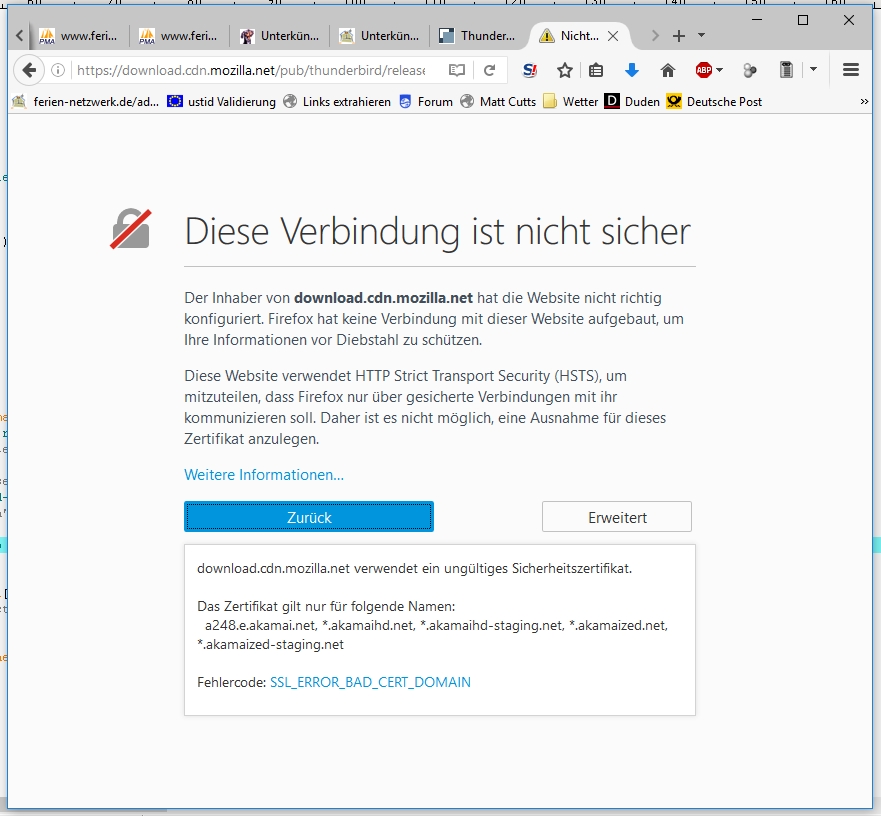Switch to second www.feri... tab
Image resolution: width=881 pixels, height=816 pixels.
[179, 36]
